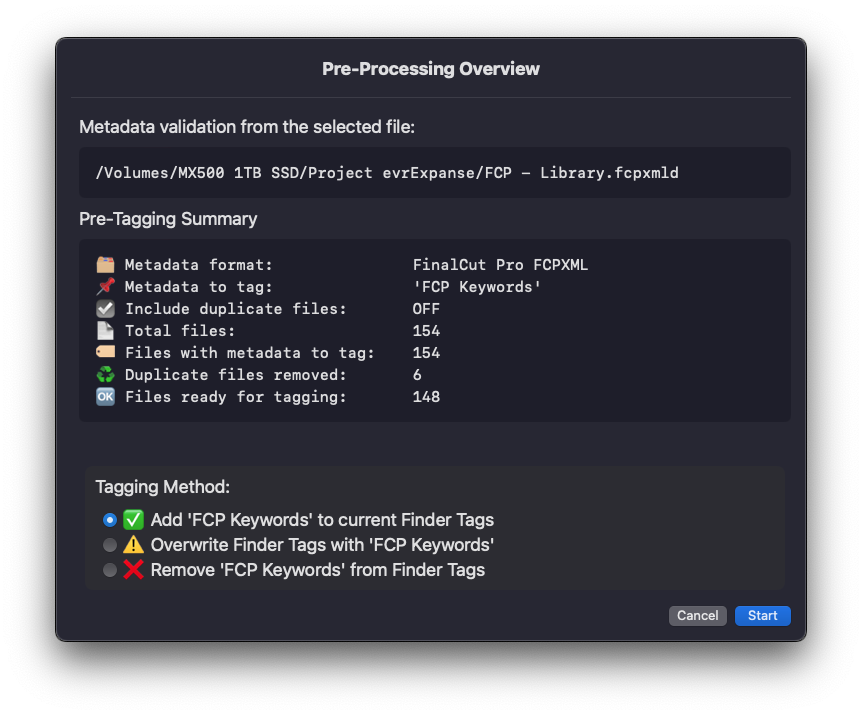This screenshot has height=715, width=862.
Task: Click the document icon beside Total files
Action: point(105,331)
